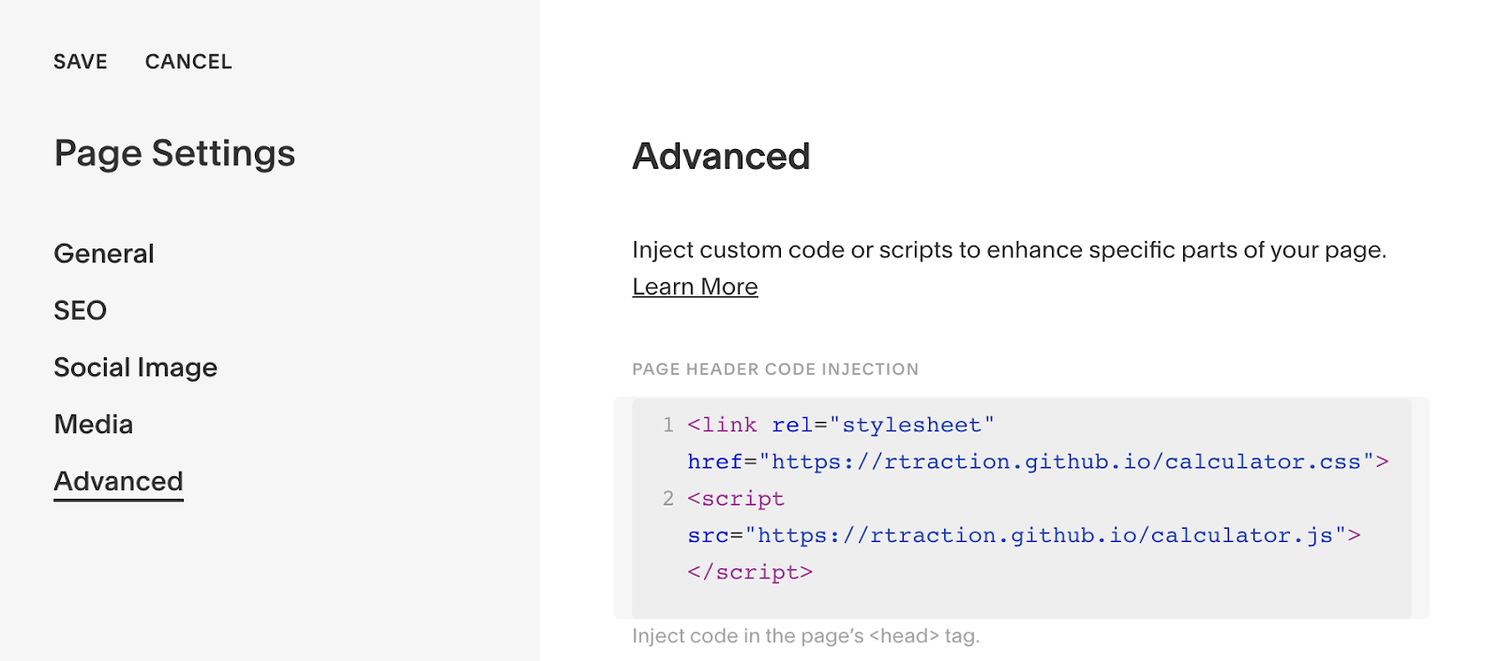Follow the Learn More link
The height and width of the screenshot is (661, 1500).
point(695,287)
